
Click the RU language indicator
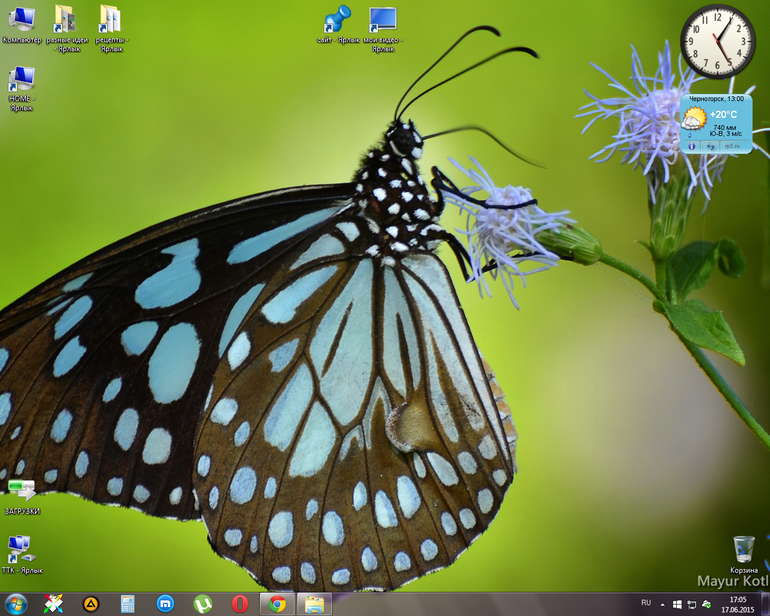click(x=646, y=603)
